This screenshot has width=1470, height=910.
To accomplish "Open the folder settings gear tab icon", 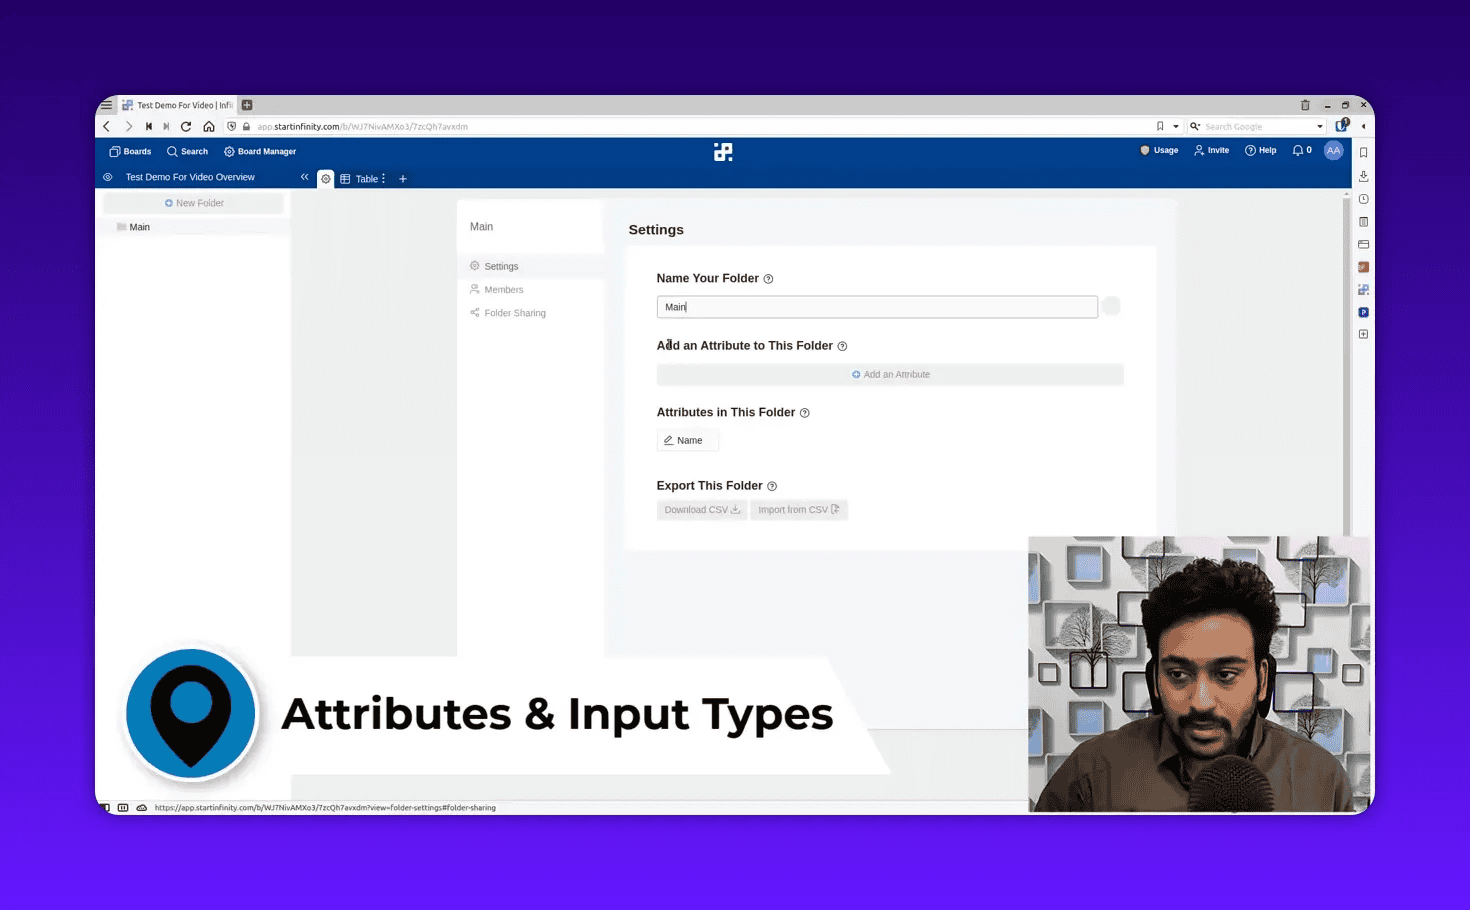I will pos(325,178).
